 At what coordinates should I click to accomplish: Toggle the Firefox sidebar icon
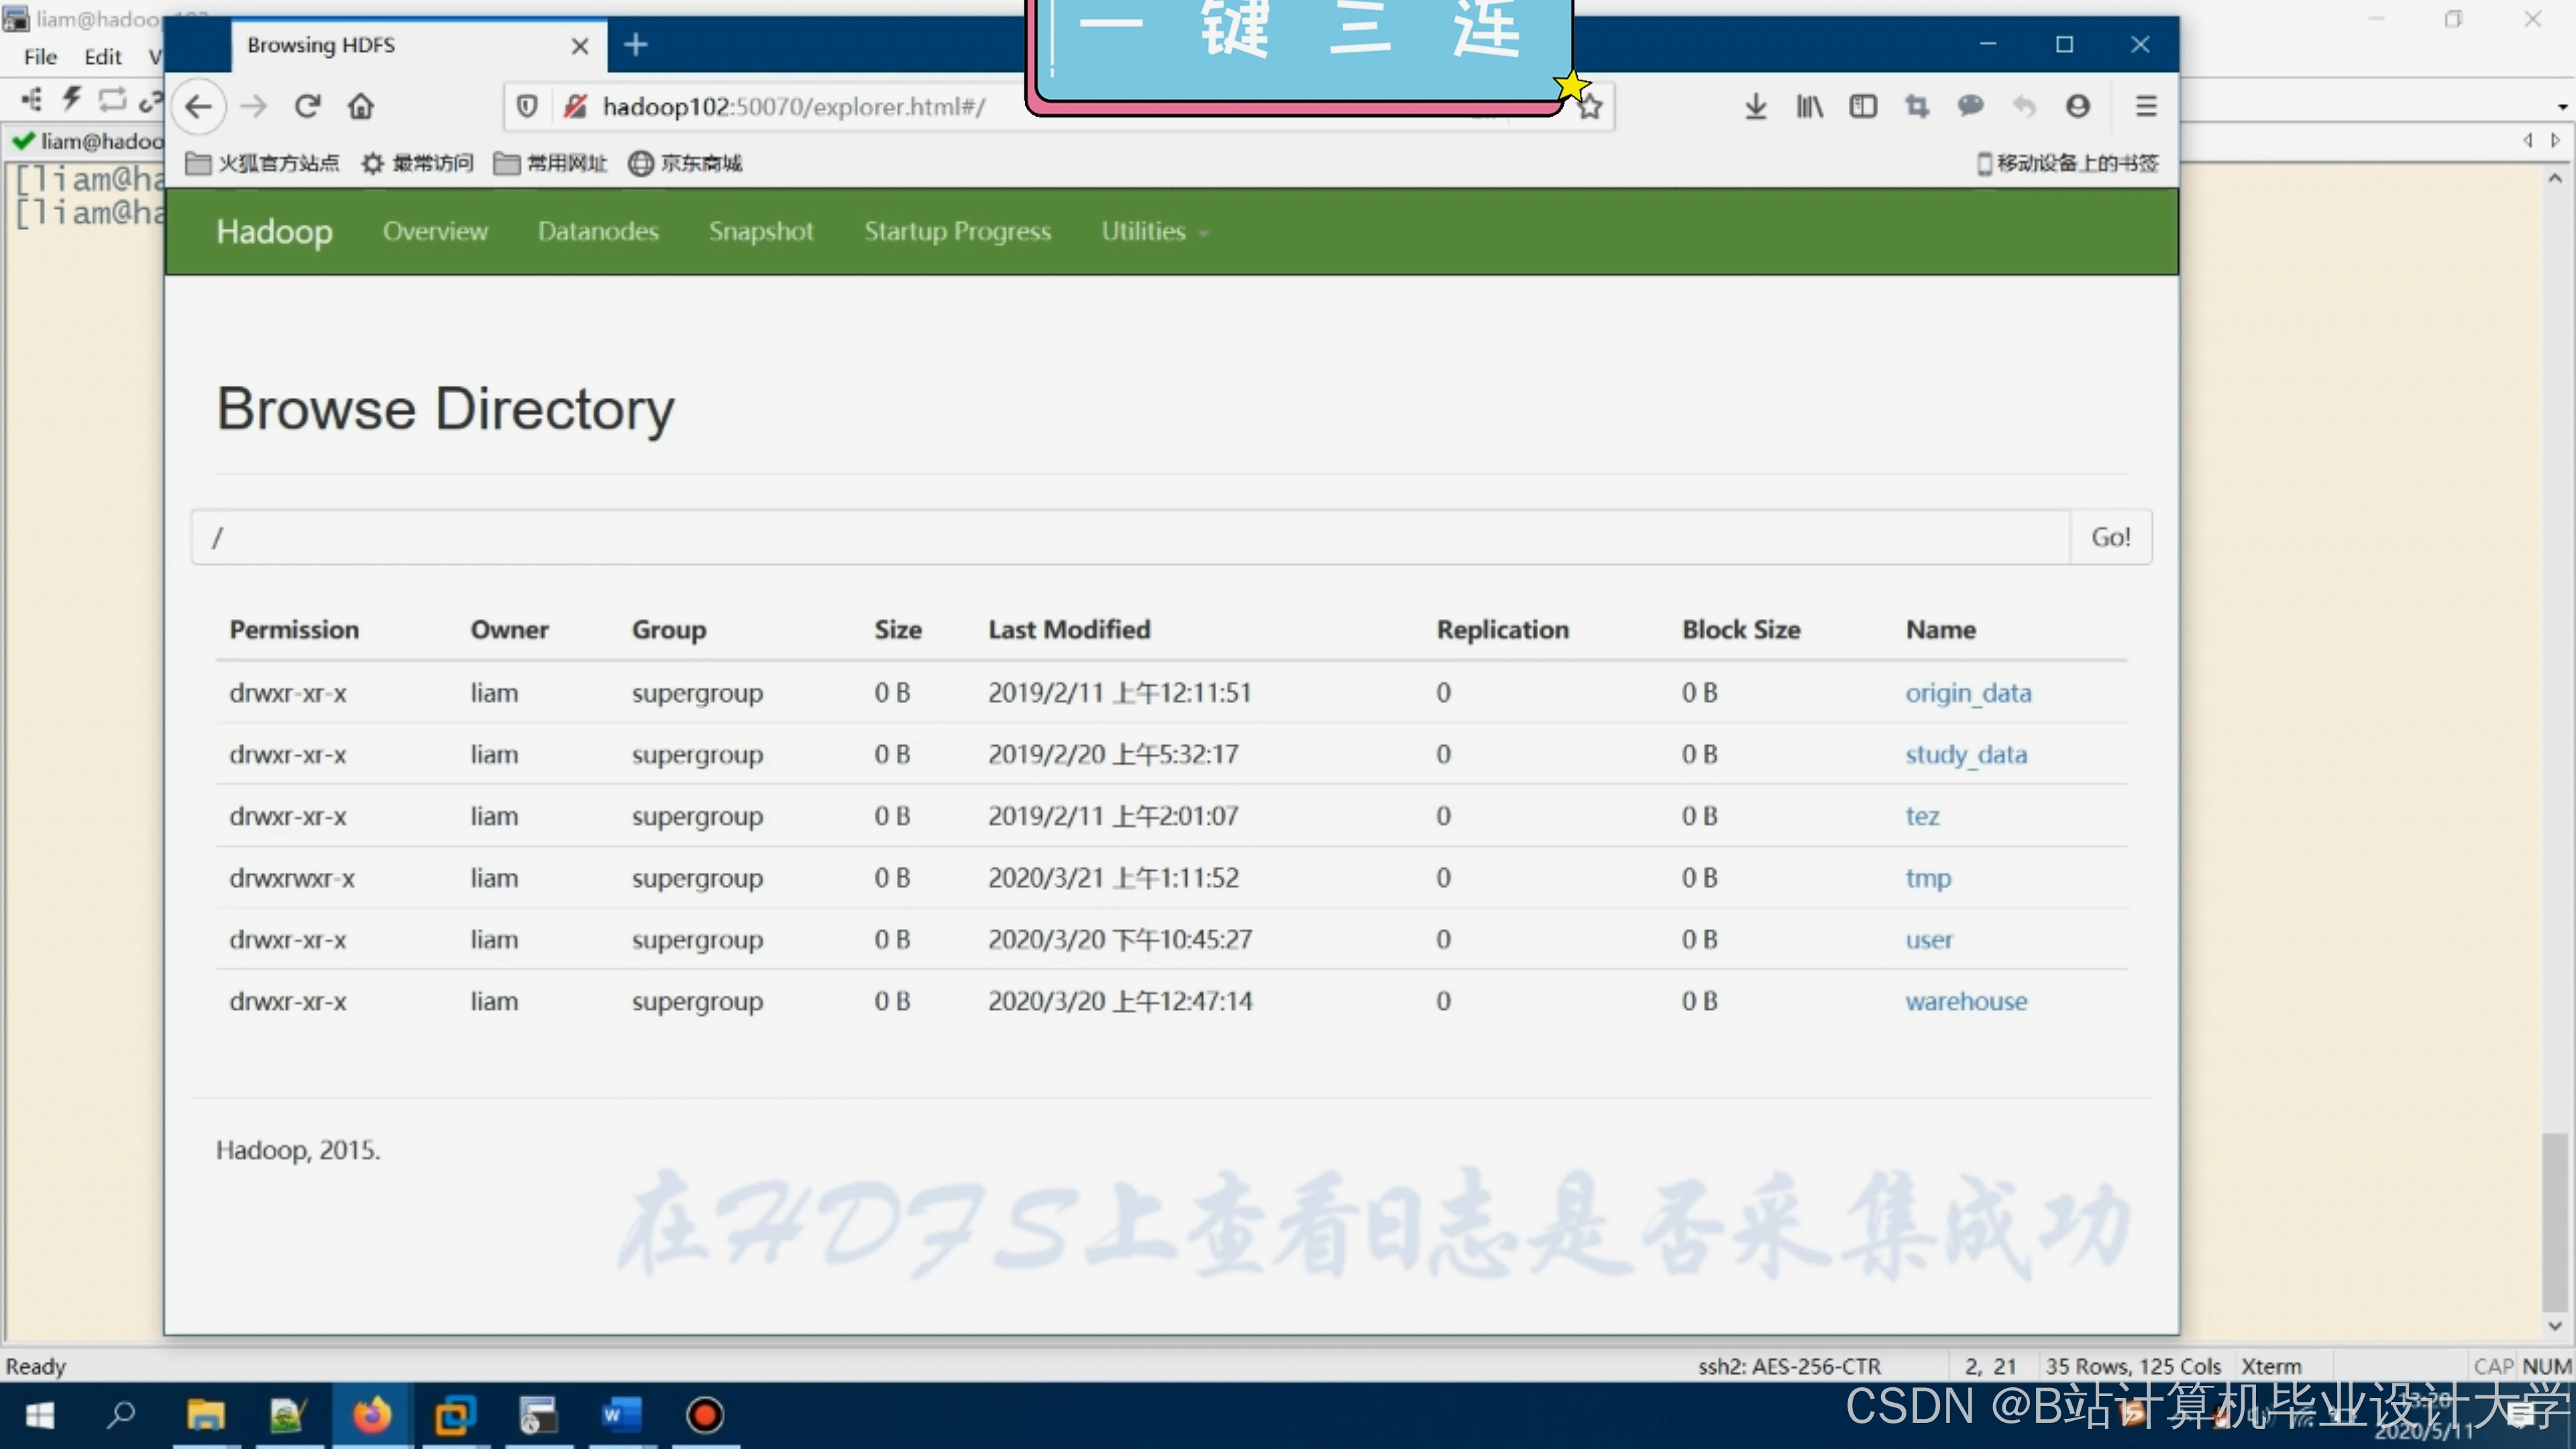pos(1863,106)
